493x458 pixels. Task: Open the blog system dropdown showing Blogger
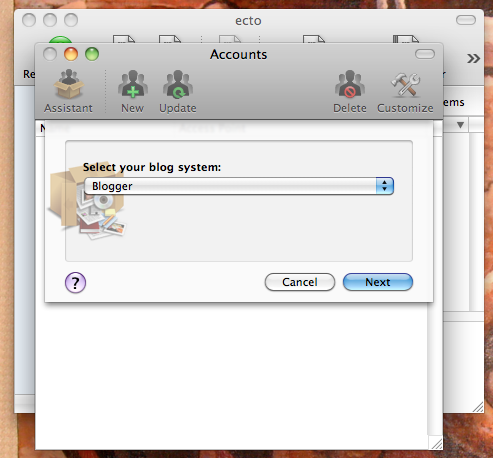pos(239,186)
